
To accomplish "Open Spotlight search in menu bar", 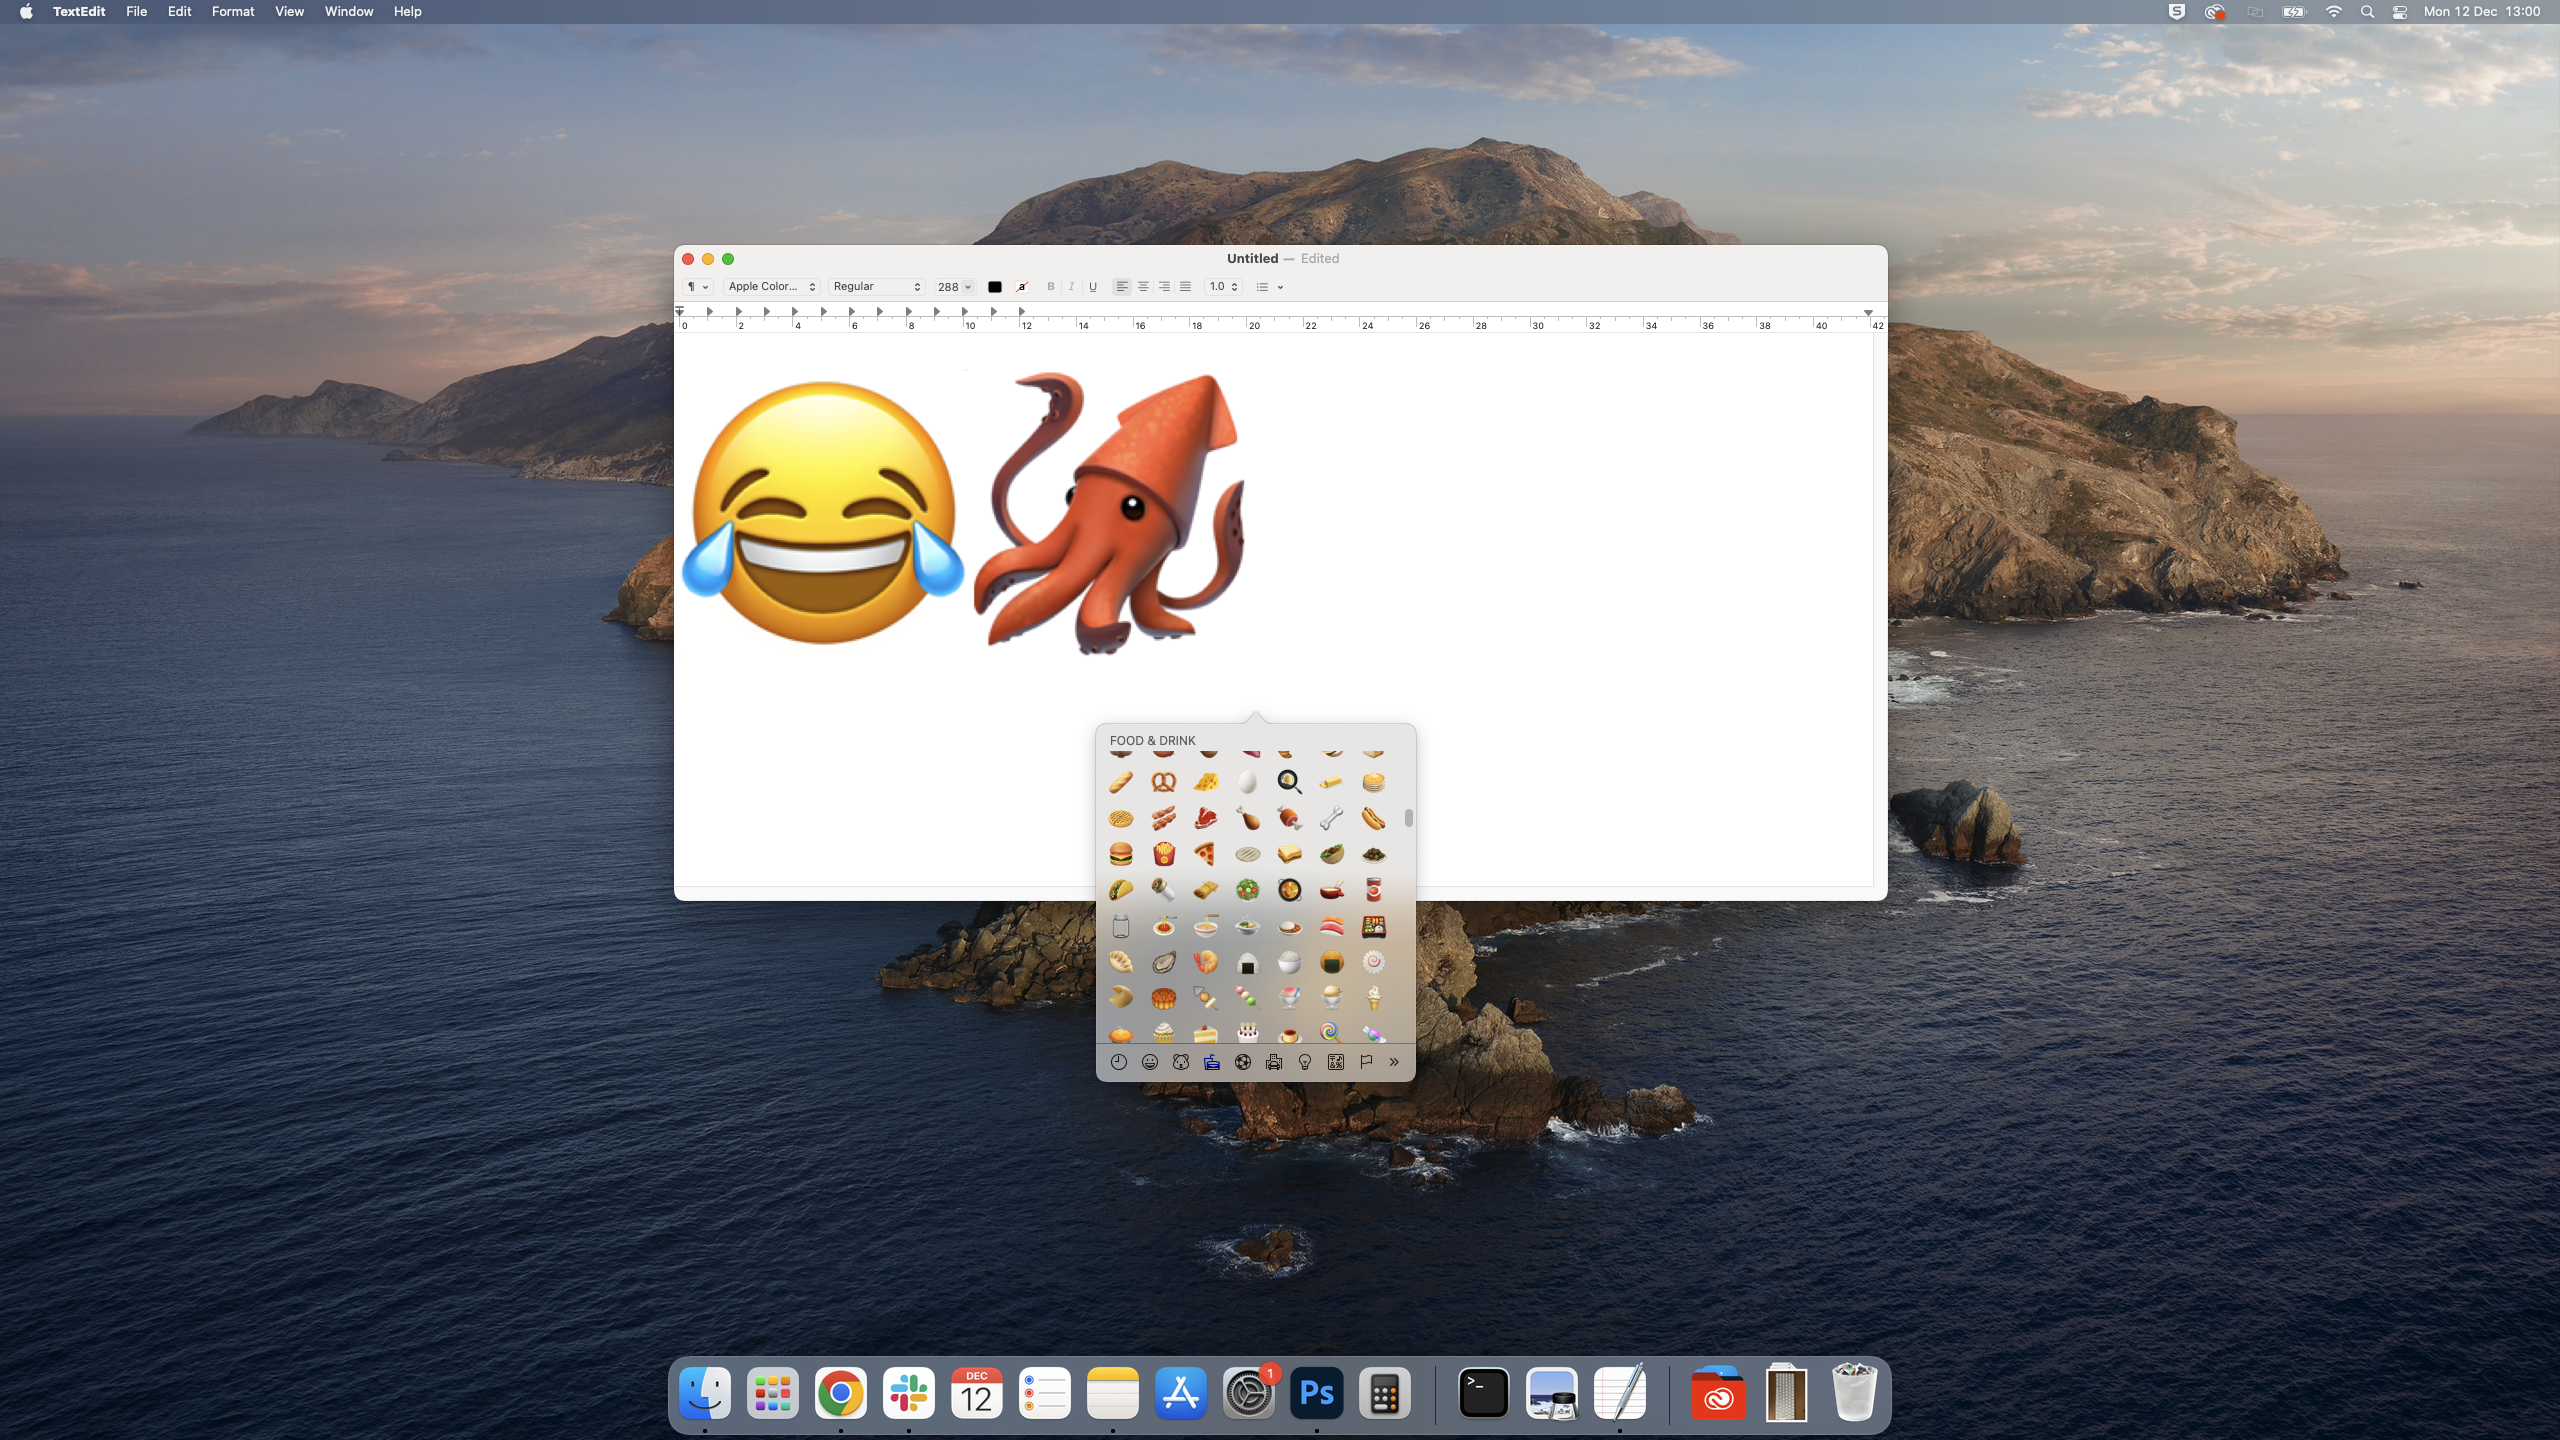I will [x=2367, y=12].
